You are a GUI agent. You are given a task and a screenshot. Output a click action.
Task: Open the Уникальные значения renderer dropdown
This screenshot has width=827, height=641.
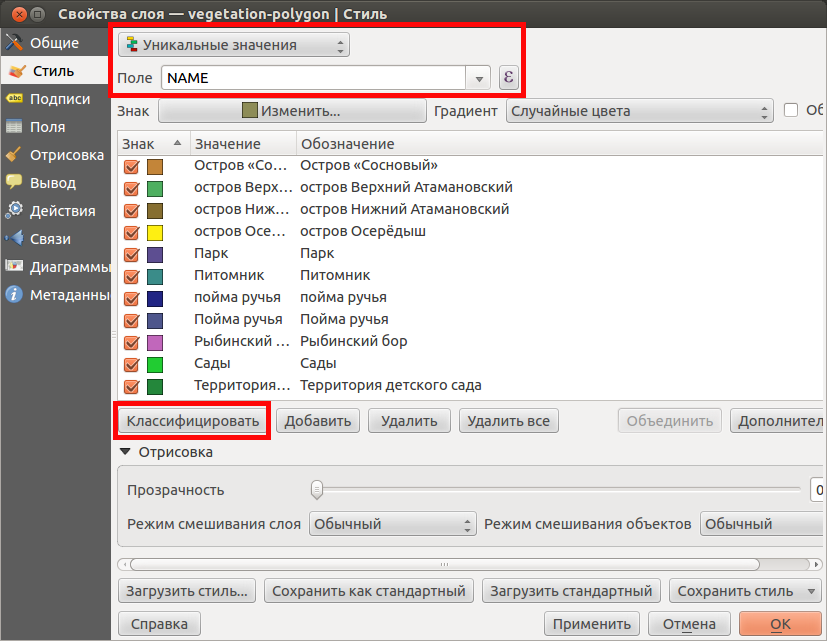(234, 45)
